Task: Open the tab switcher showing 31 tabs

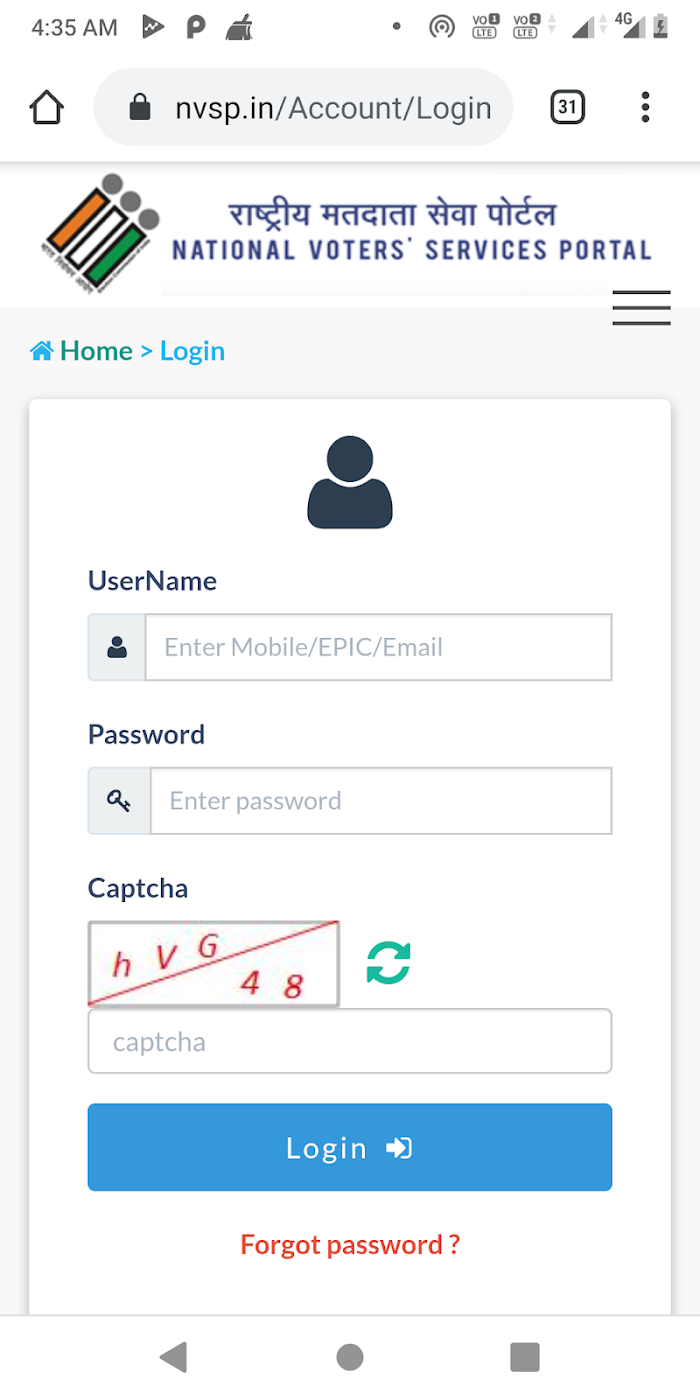Action: [567, 107]
